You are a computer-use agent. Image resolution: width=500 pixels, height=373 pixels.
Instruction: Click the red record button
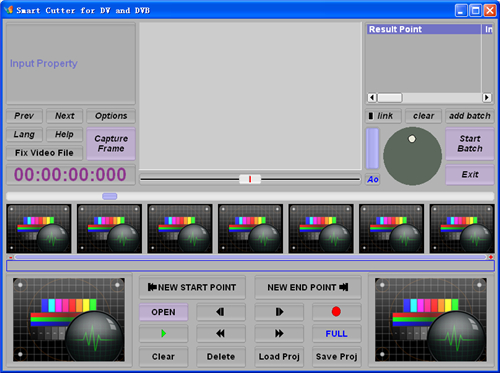336,312
